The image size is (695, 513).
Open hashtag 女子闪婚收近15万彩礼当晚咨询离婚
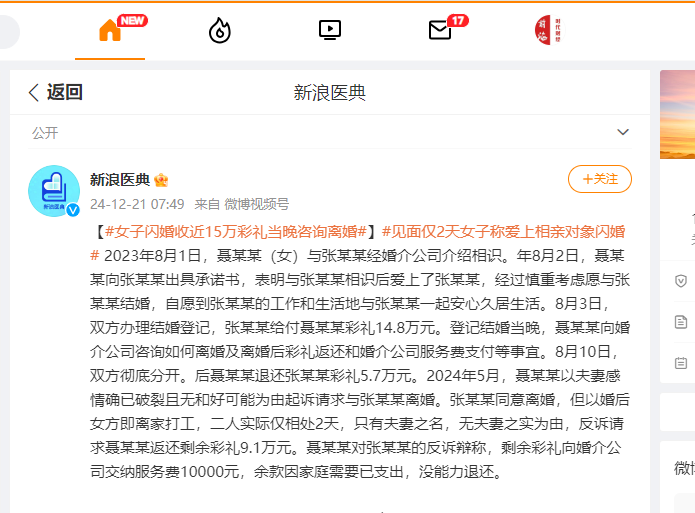click(236, 231)
